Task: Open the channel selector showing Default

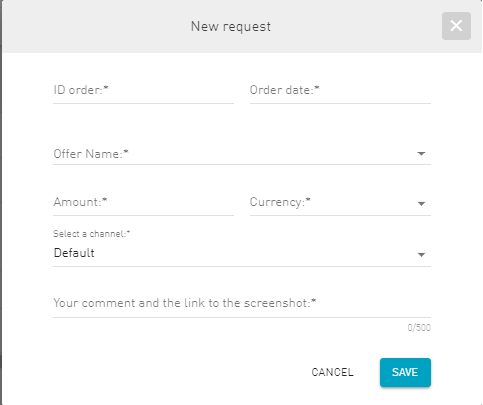Action: [x=242, y=253]
